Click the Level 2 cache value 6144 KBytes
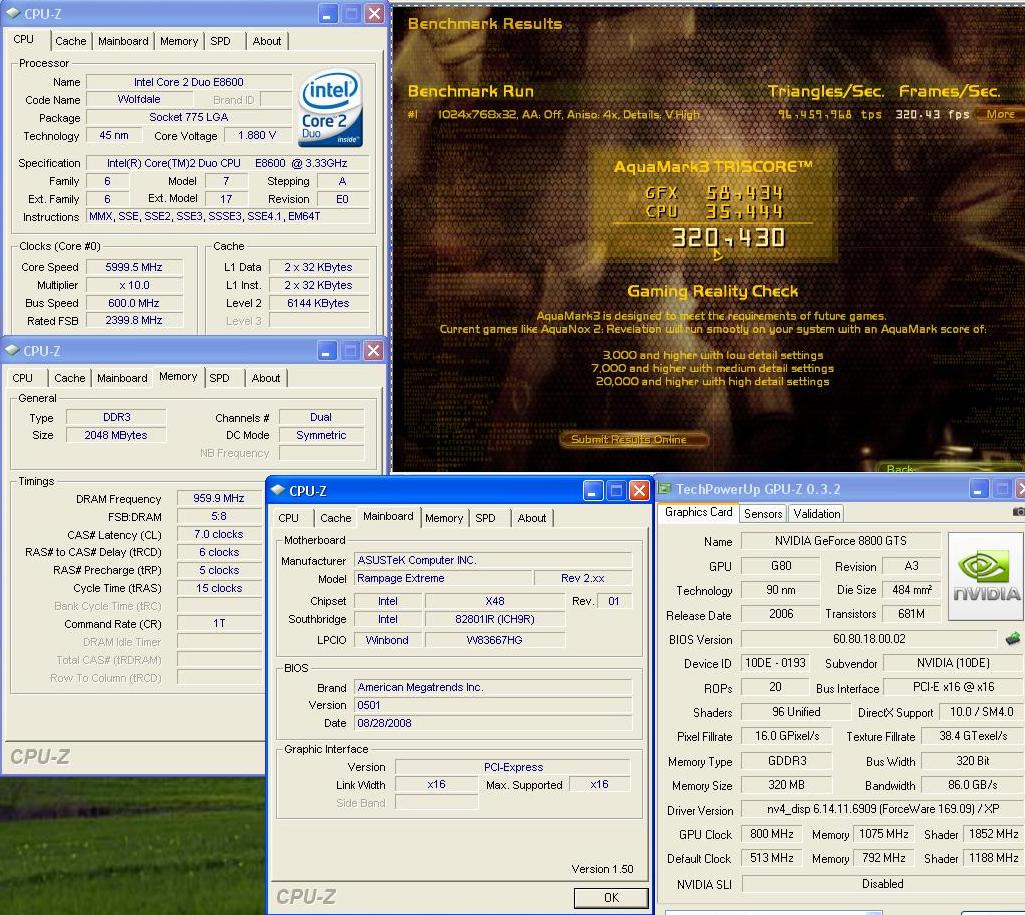Image resolution: width=1025 pixels, height=915 pixels. (318, 303)
